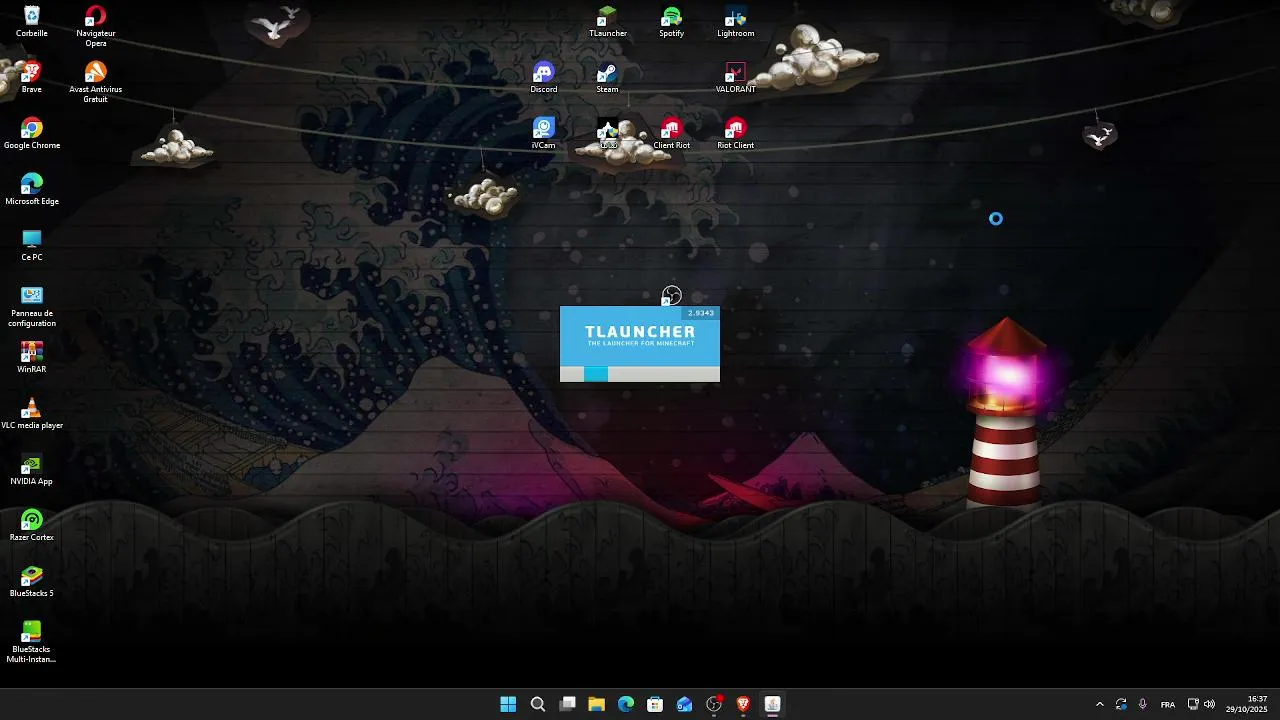Click the TLAUNCHER splash screen logo

pyautogui.click(x=640, y=335)
